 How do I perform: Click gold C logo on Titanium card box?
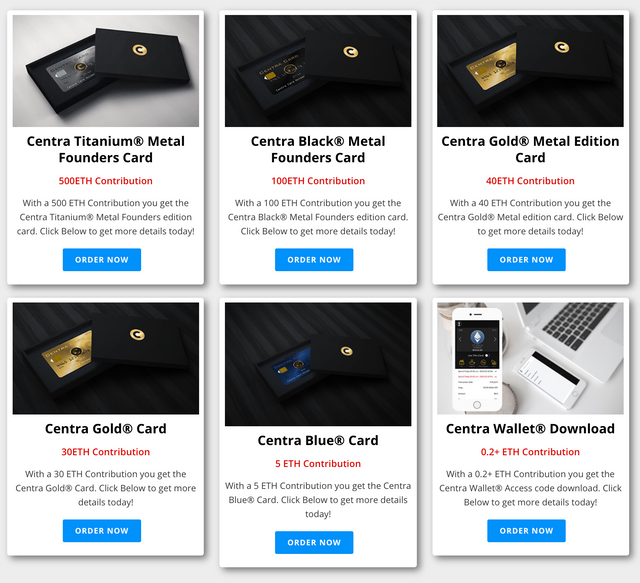click(140, 50)
